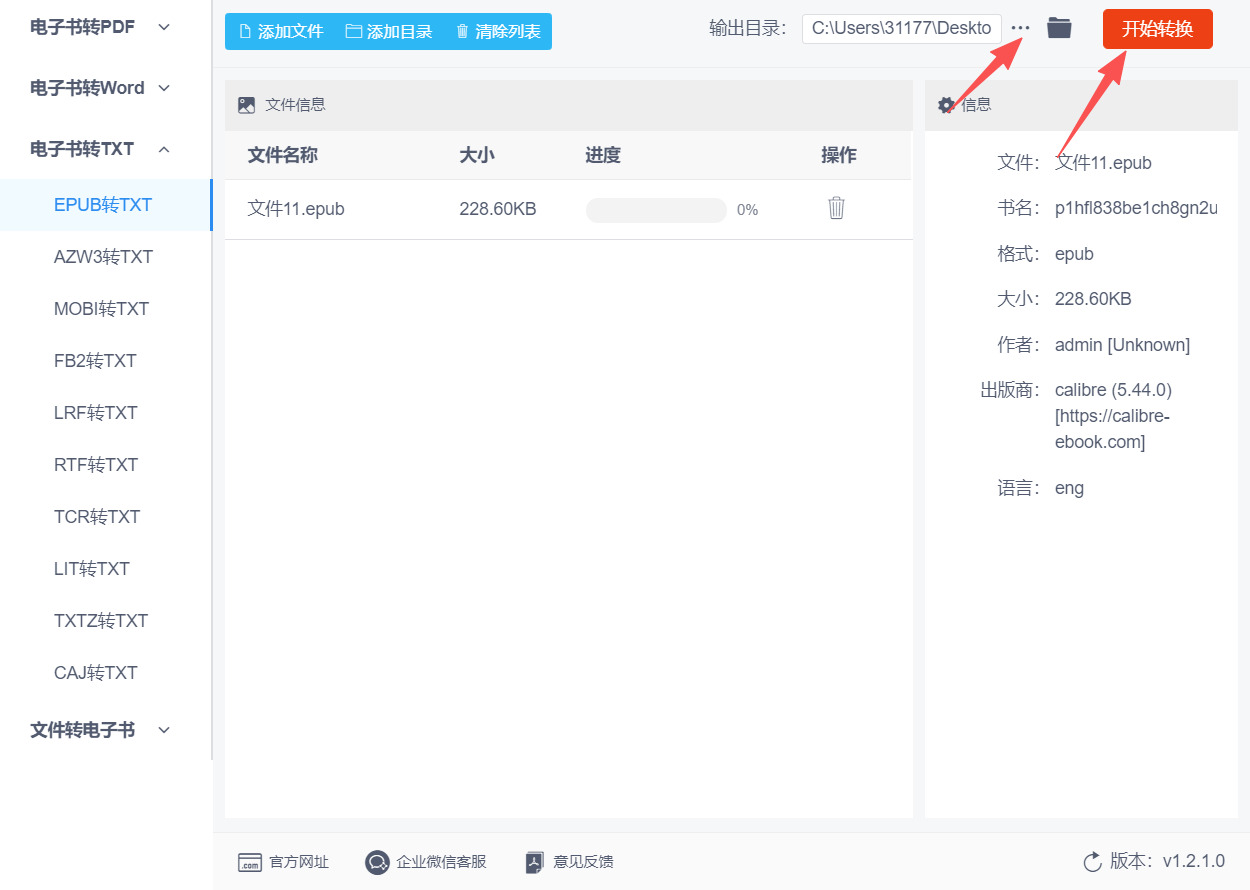This screenshot has width=1250, height=890.
Task: Select MOBI转TXT in the sidebar
Action: (105, 309)
